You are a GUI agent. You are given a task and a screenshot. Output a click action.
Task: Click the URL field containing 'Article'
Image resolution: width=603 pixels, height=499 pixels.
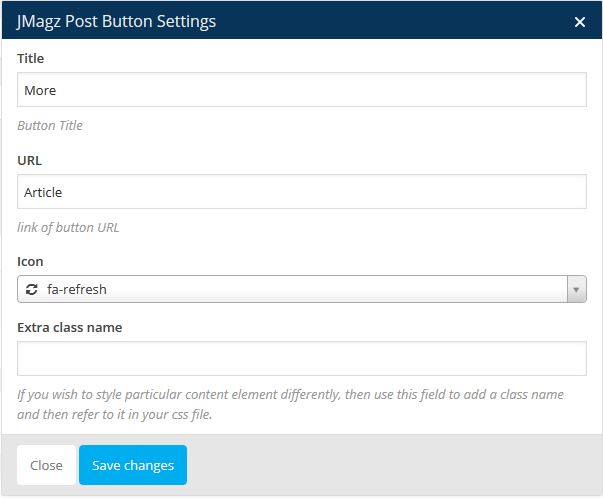coord(301,192)
